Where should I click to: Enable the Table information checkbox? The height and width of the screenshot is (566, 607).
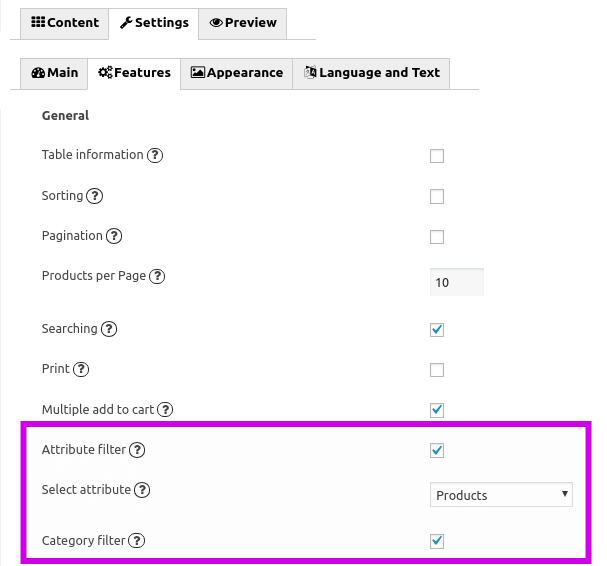click(x=437, y=156)
